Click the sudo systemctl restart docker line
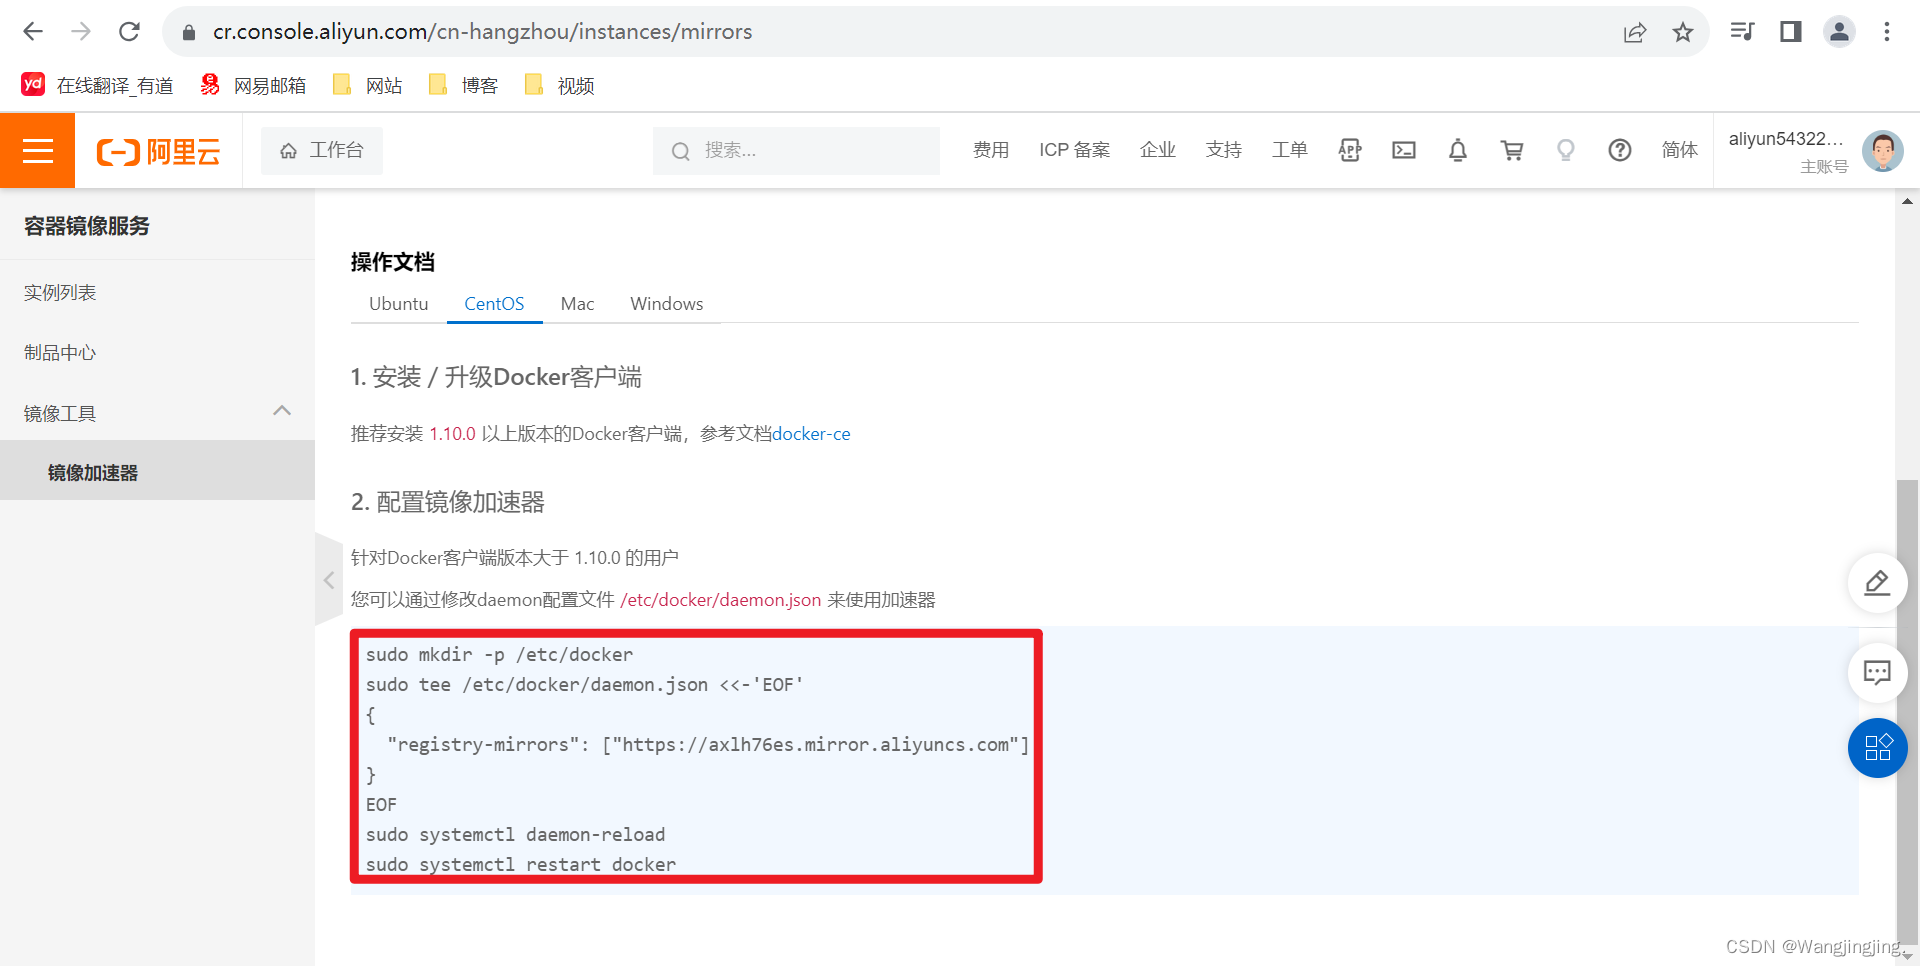The image size is (1920, 966). point(520,865)
